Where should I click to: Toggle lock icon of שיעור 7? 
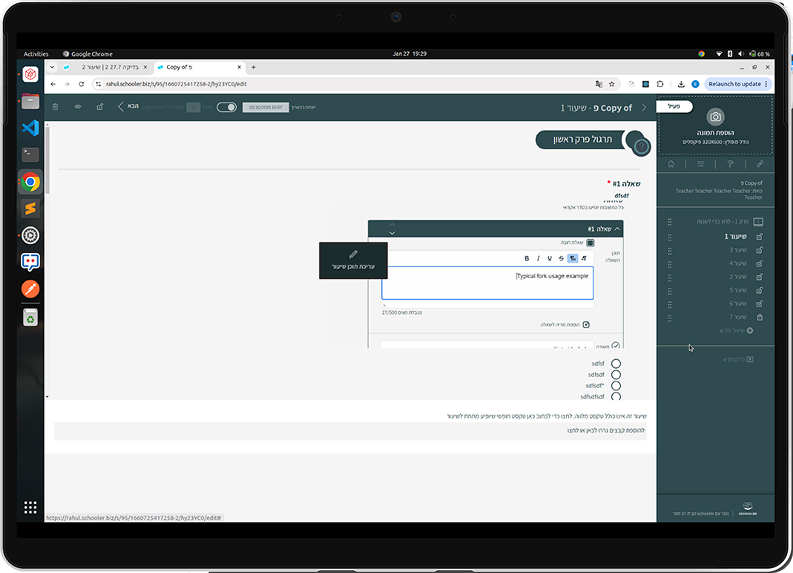point(760,317)
